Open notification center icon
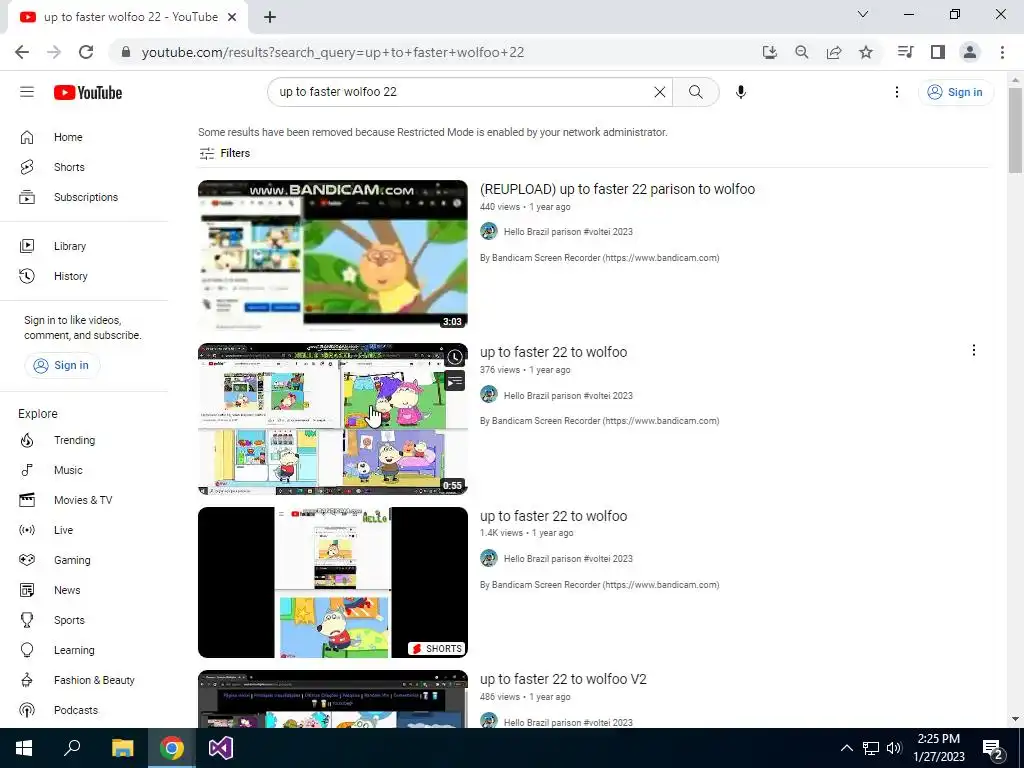Screen dimensions: 1024x768 point(993,749)
